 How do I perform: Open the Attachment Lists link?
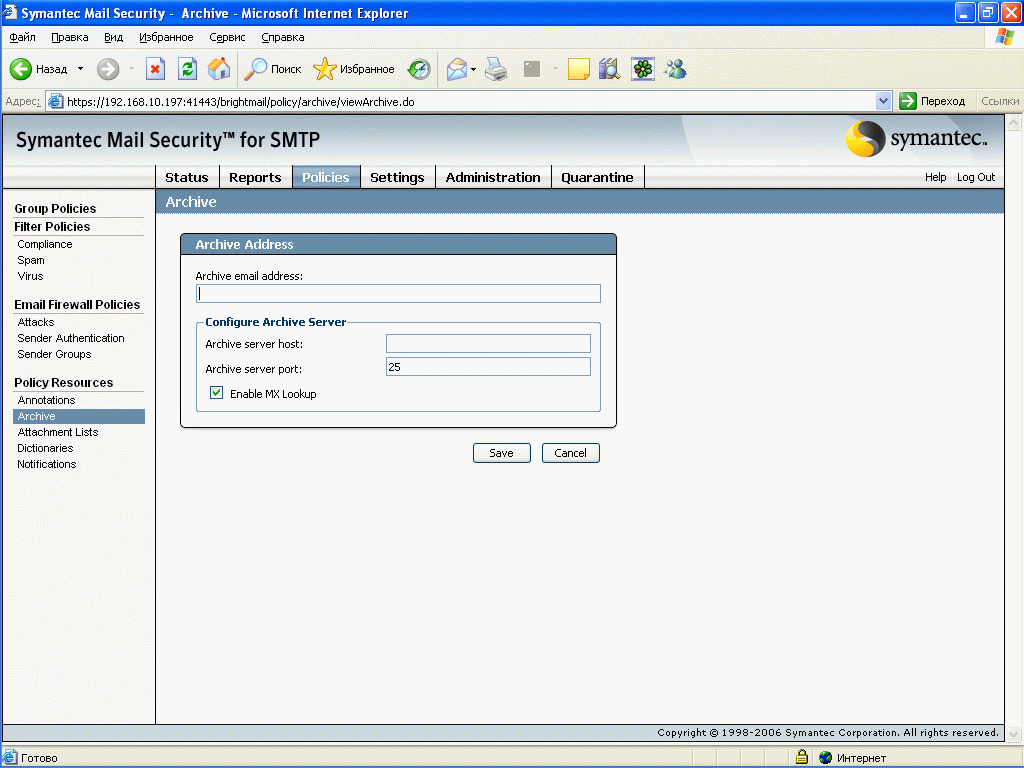[57, 432]
